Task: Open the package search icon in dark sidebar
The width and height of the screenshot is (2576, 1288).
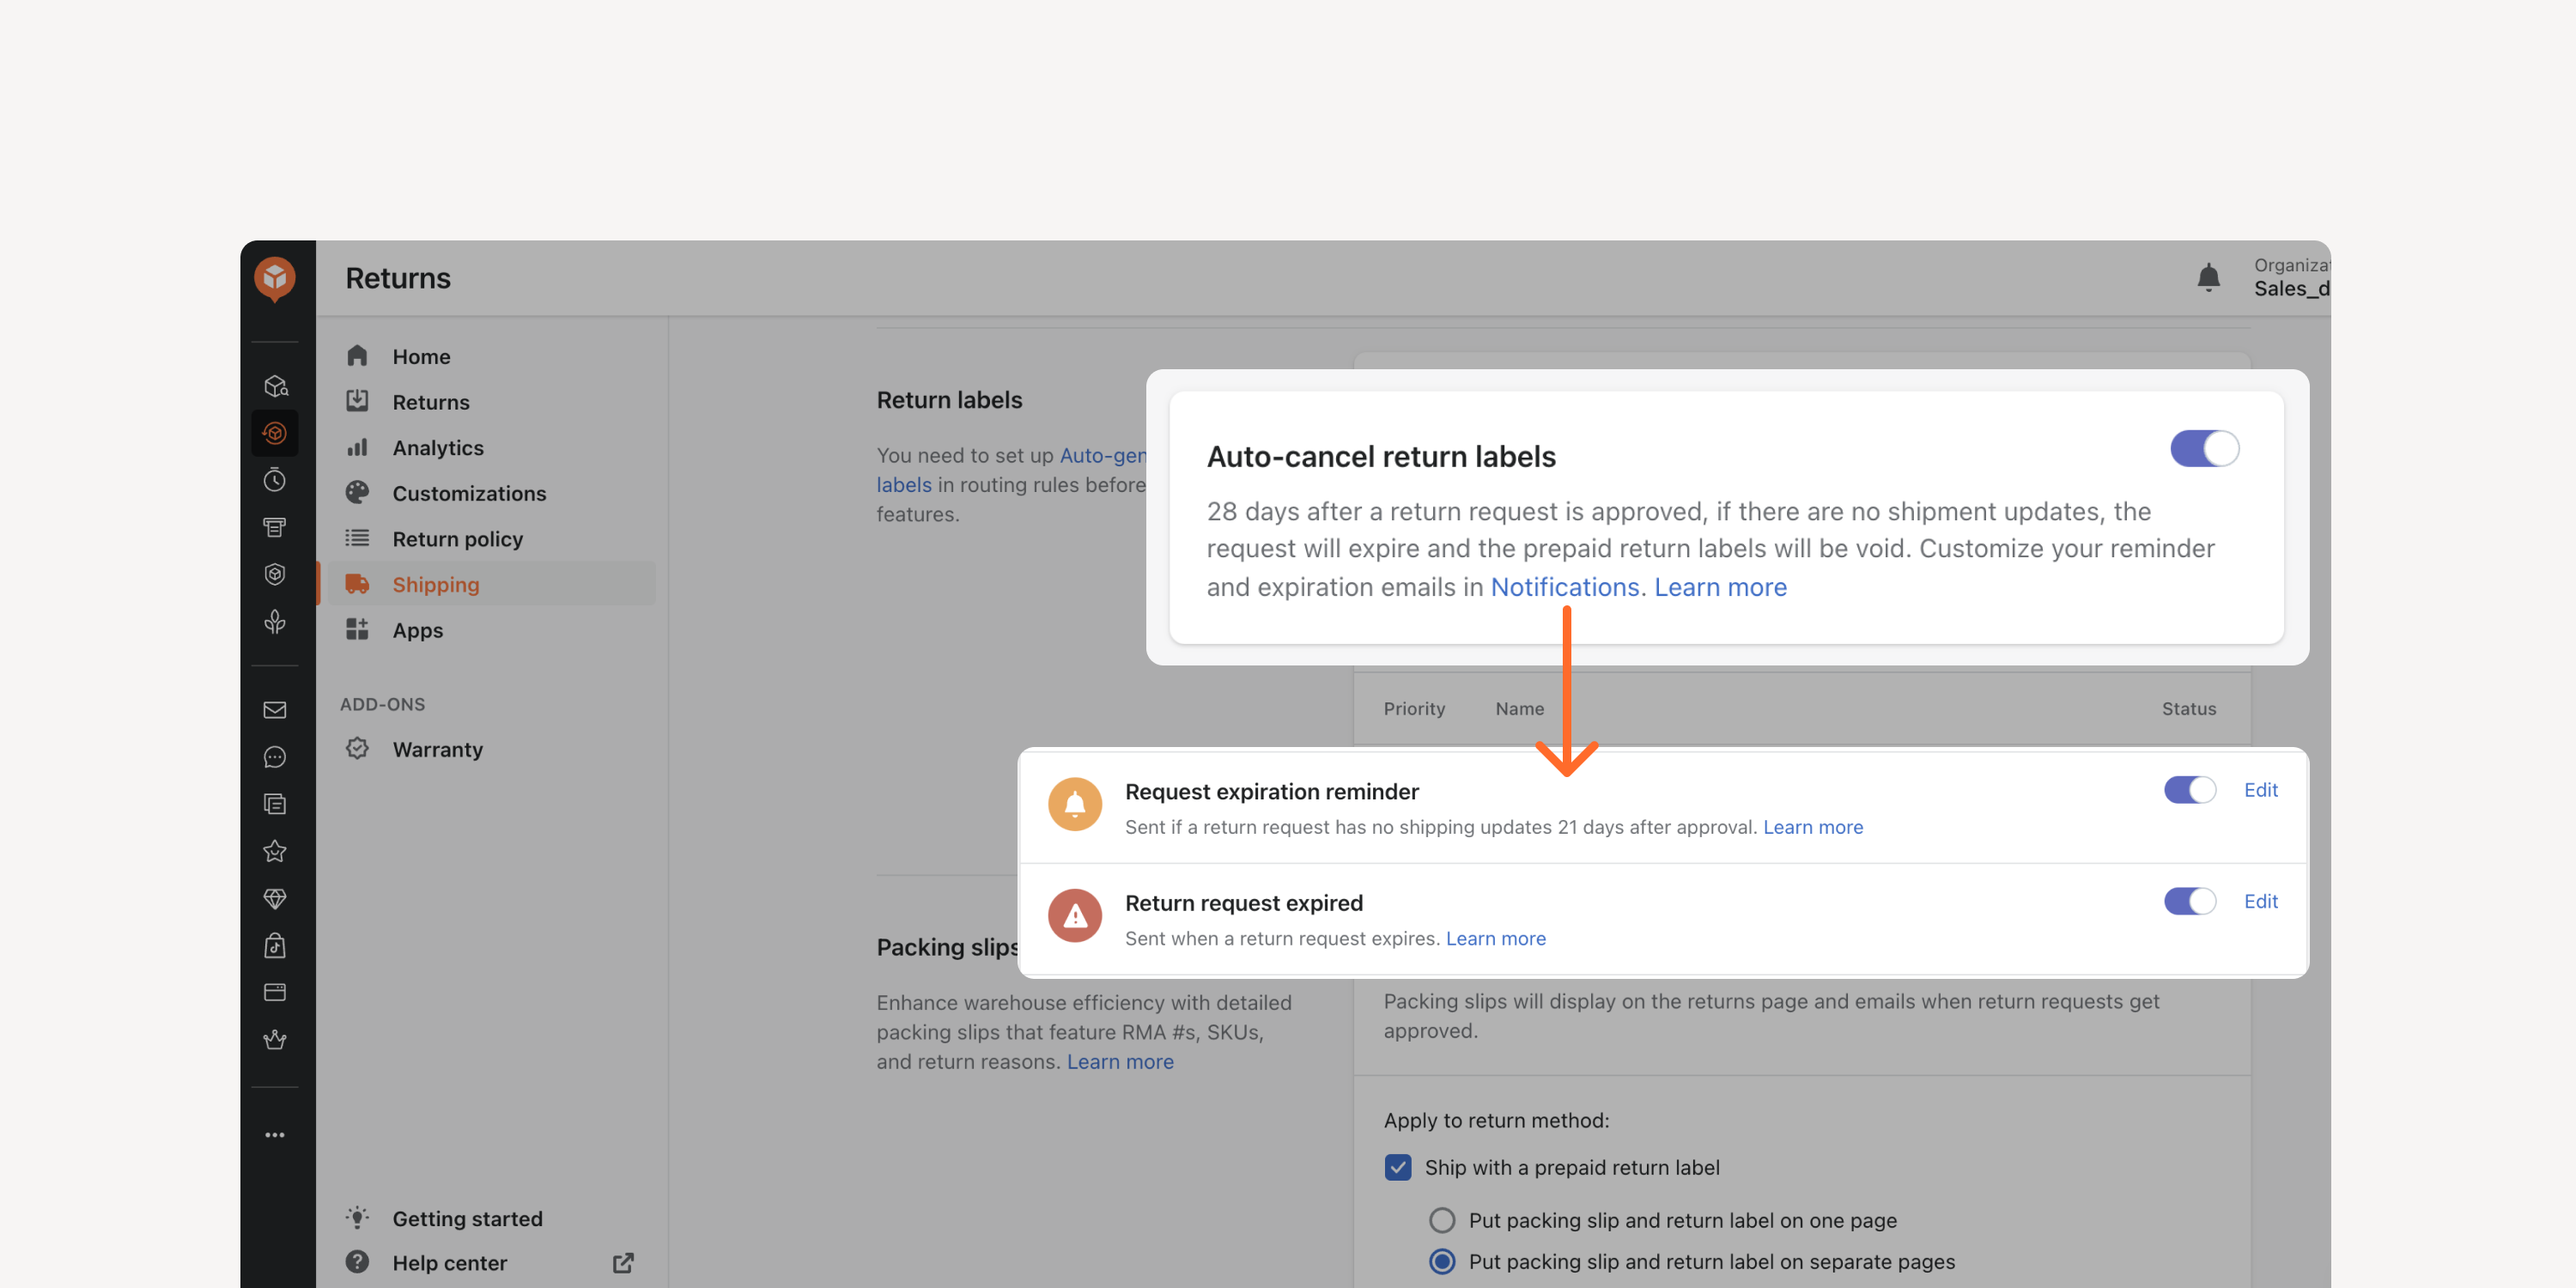Action: [x=275, y=386]
